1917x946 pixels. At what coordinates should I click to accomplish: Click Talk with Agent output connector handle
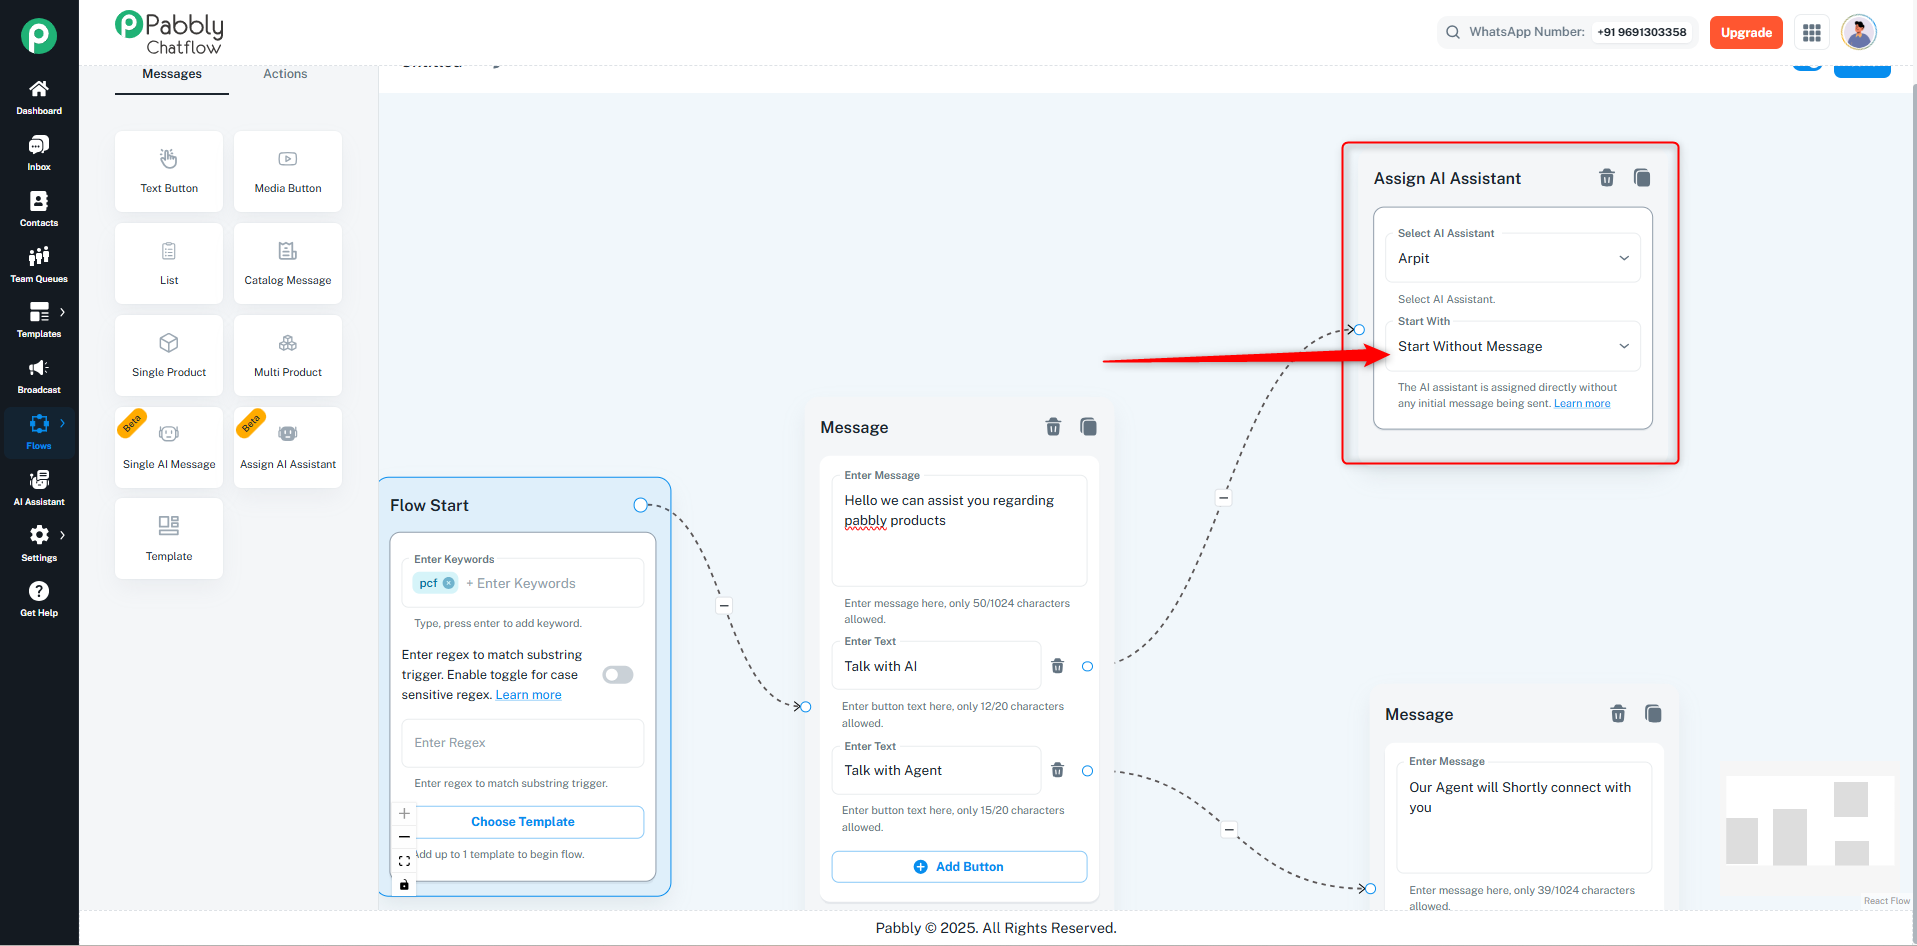1088,771
